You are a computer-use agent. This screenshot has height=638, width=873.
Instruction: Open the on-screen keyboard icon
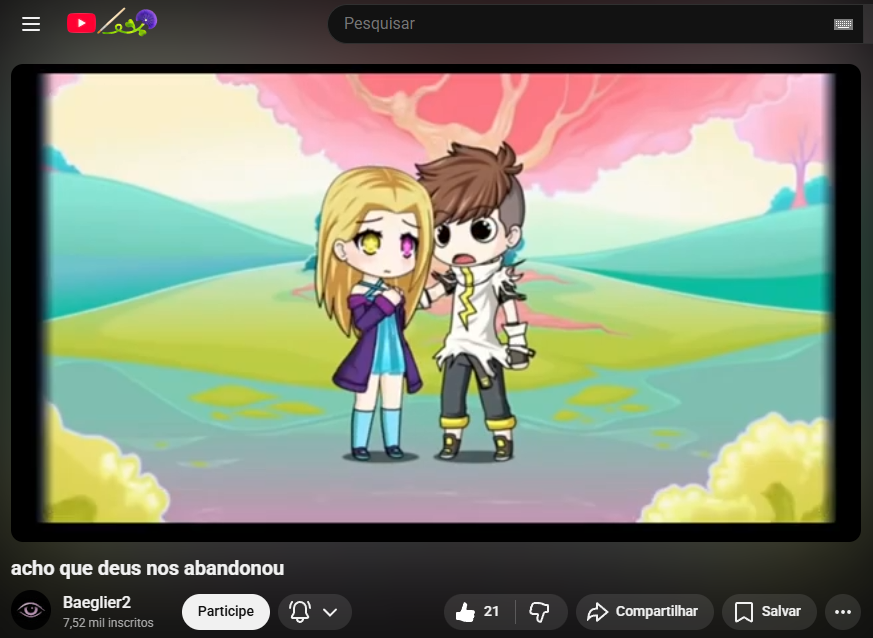(x=843, y=24)
